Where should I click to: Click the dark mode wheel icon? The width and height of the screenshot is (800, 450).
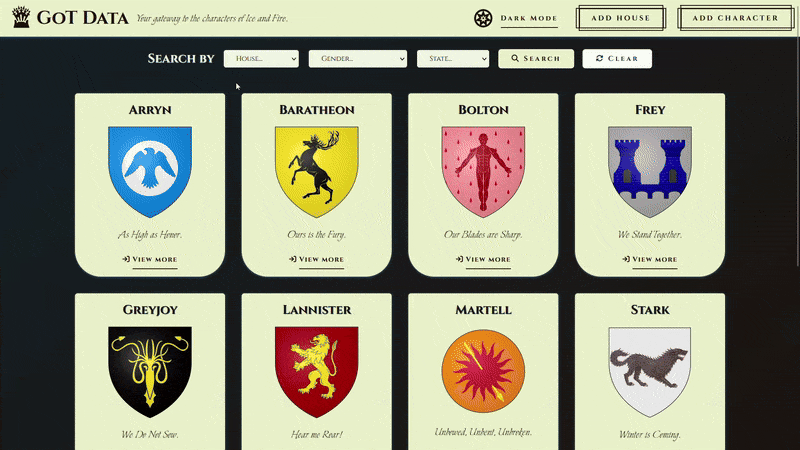(x=483, y=18)
